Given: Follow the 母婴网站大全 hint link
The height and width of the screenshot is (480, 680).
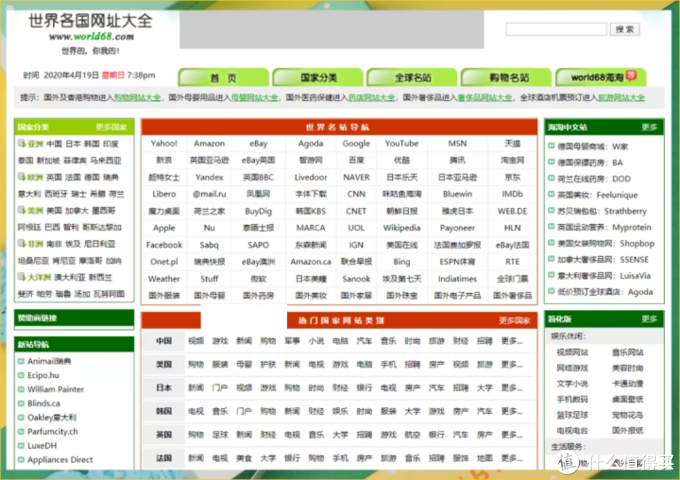Looking at the screenshot, I should (x=254, y=98).
